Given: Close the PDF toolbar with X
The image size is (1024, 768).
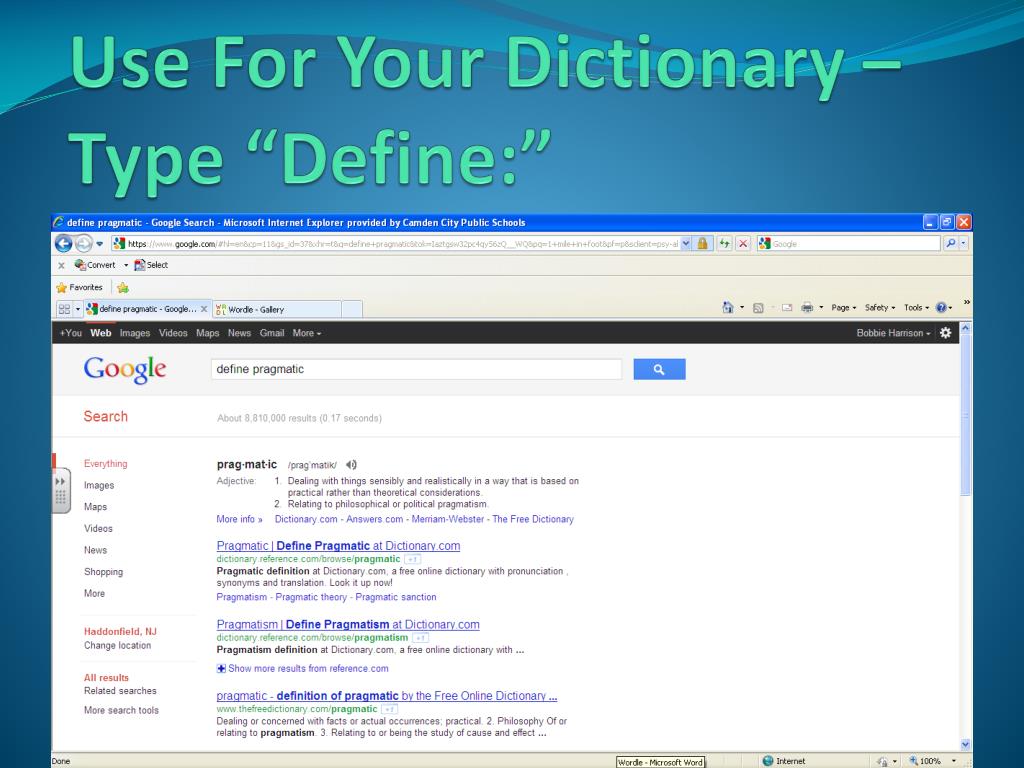Looking at the screenshot, I should [61, 265].
